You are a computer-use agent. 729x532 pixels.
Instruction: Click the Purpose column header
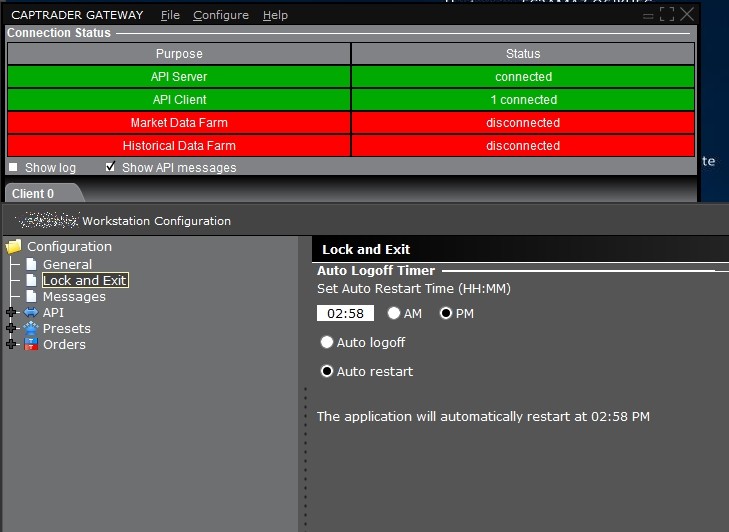tap(179, 53)
